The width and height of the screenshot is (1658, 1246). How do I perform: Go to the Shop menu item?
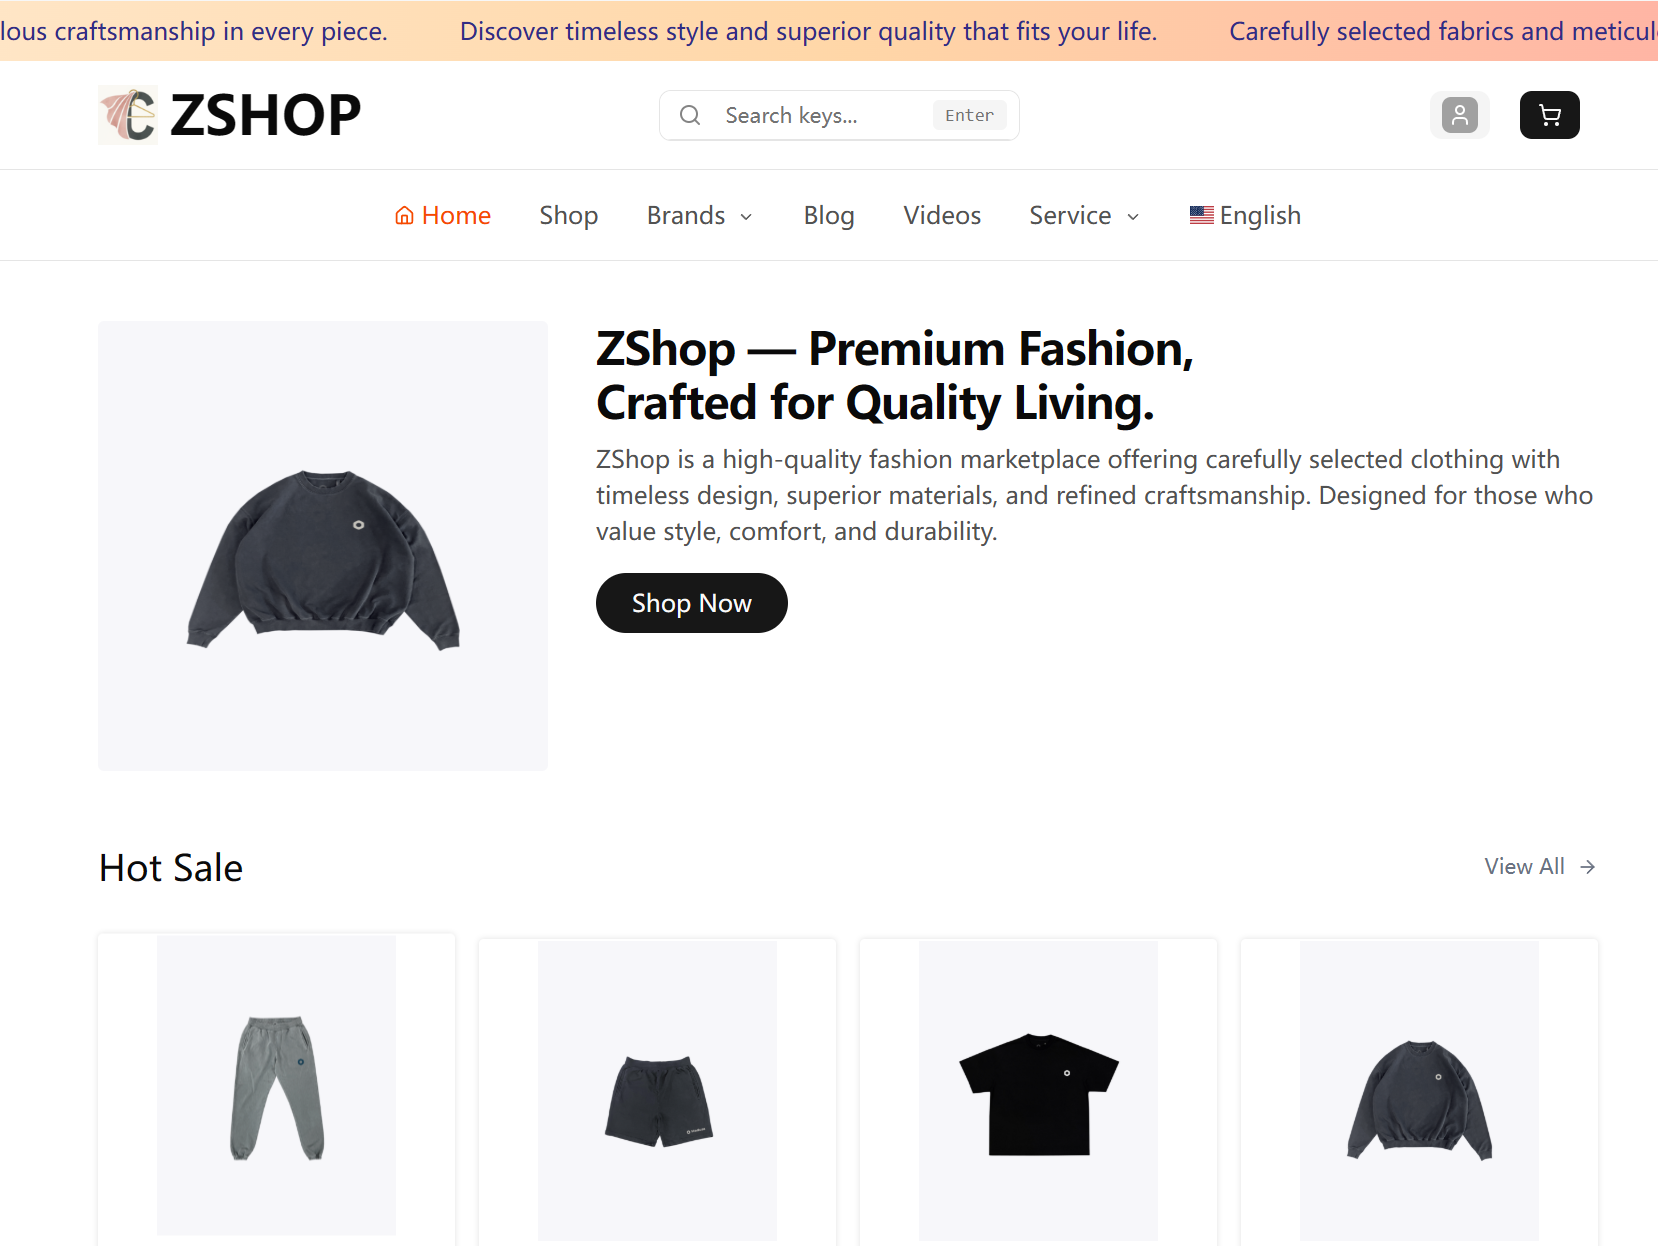[x=568, y=216]
